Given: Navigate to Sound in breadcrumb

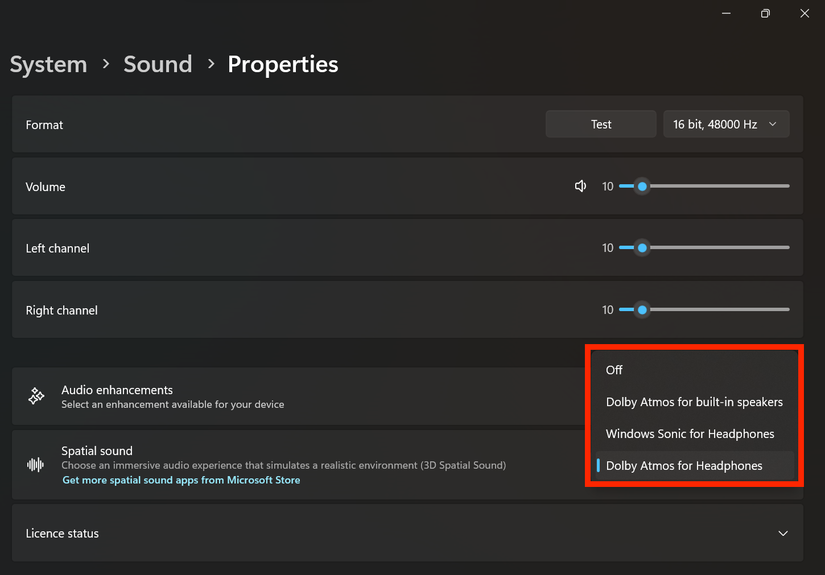Looking at the screenshot, I should [157, 64].
